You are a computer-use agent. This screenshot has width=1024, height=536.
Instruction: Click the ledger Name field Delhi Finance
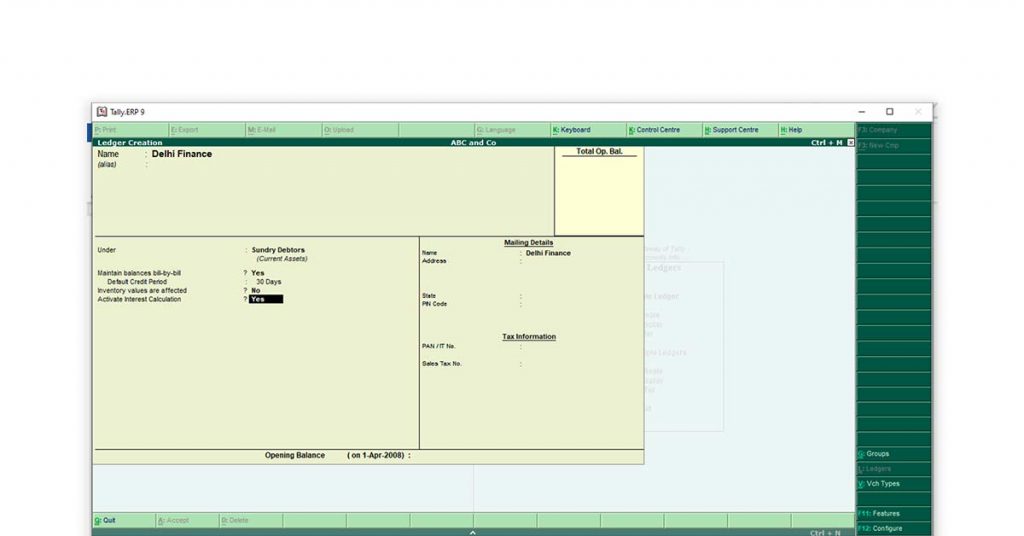[x=182, y=154]
